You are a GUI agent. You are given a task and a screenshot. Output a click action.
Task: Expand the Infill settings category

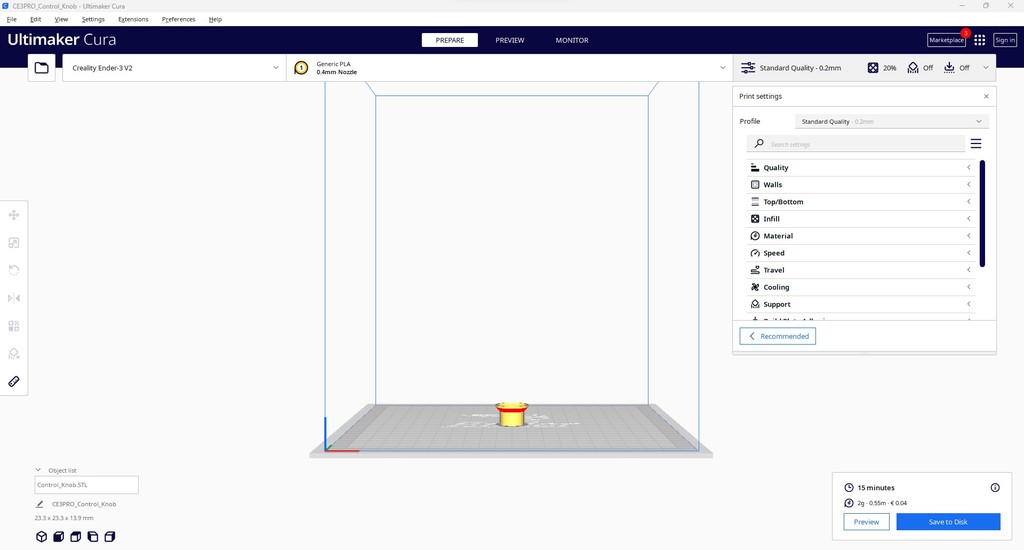pos(861,219)
